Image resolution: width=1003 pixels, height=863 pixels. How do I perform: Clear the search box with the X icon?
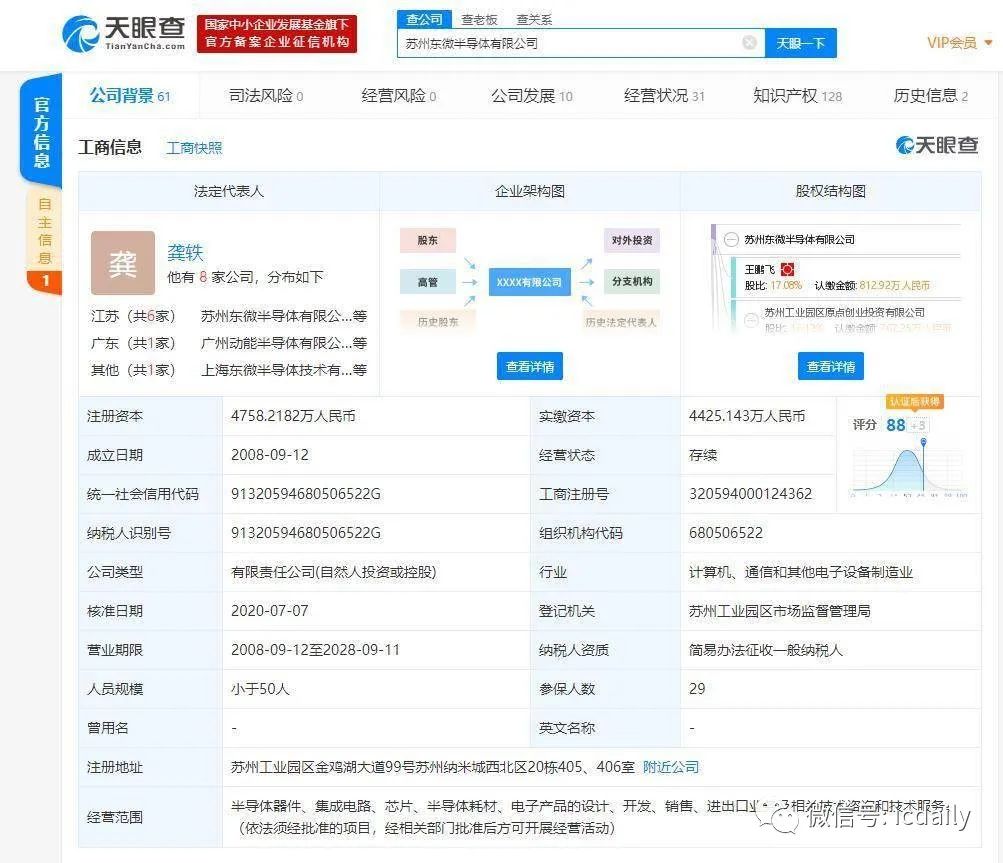750,43
